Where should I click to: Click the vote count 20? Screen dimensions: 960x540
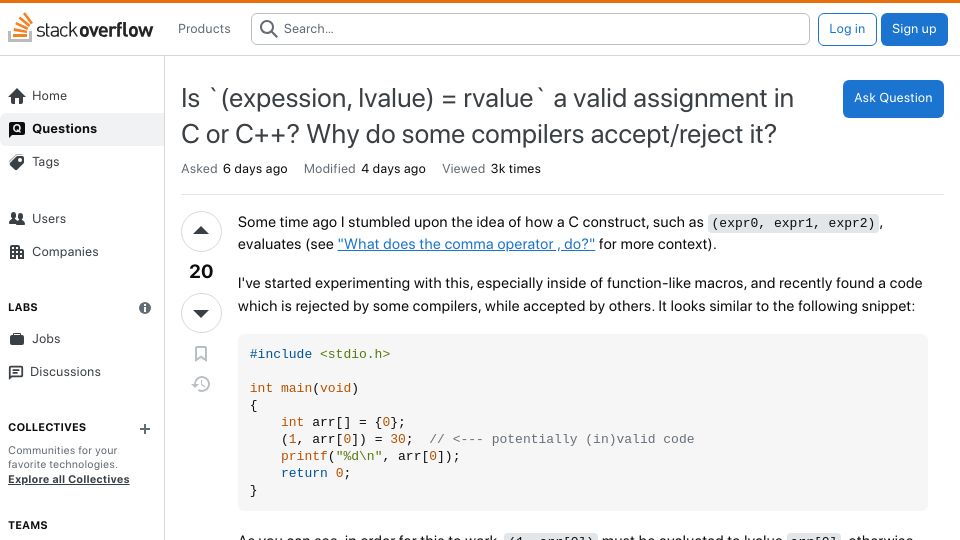(201, 271)
